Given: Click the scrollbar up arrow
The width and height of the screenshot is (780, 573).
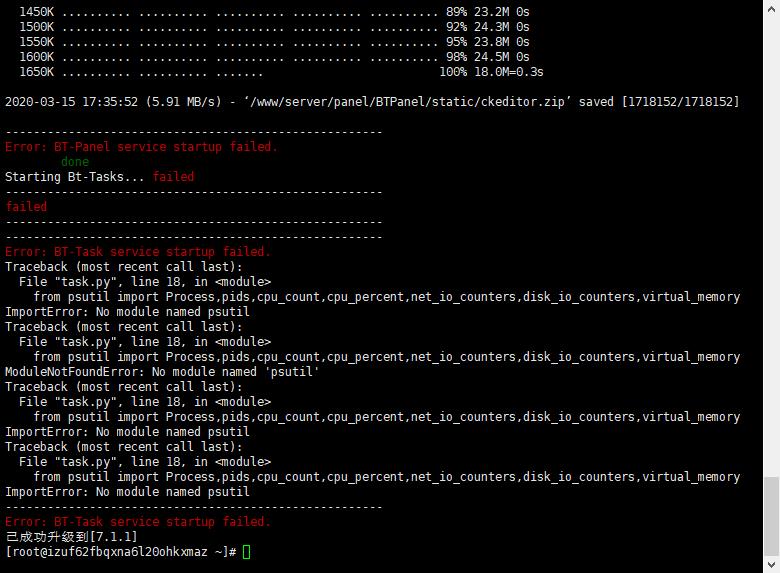Looking at the screenshot, I should (771, 7).
